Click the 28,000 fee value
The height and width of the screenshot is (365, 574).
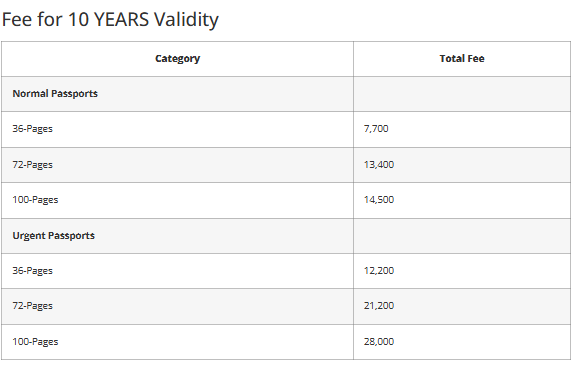coord(379,342)
